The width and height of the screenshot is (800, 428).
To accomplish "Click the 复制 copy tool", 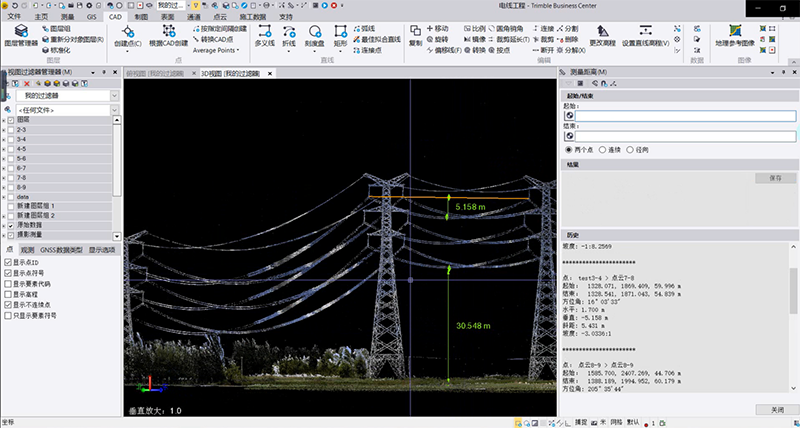I will coord(415,35).
